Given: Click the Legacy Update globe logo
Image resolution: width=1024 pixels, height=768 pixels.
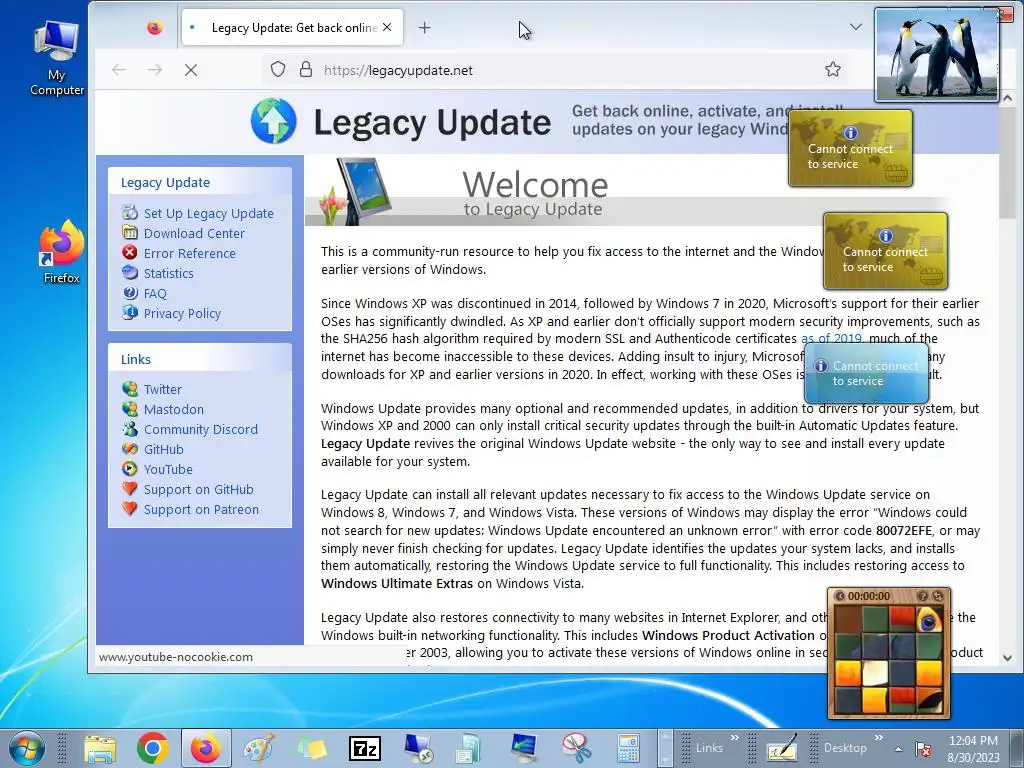Looking at the screenshot, I should click(273, 121).
